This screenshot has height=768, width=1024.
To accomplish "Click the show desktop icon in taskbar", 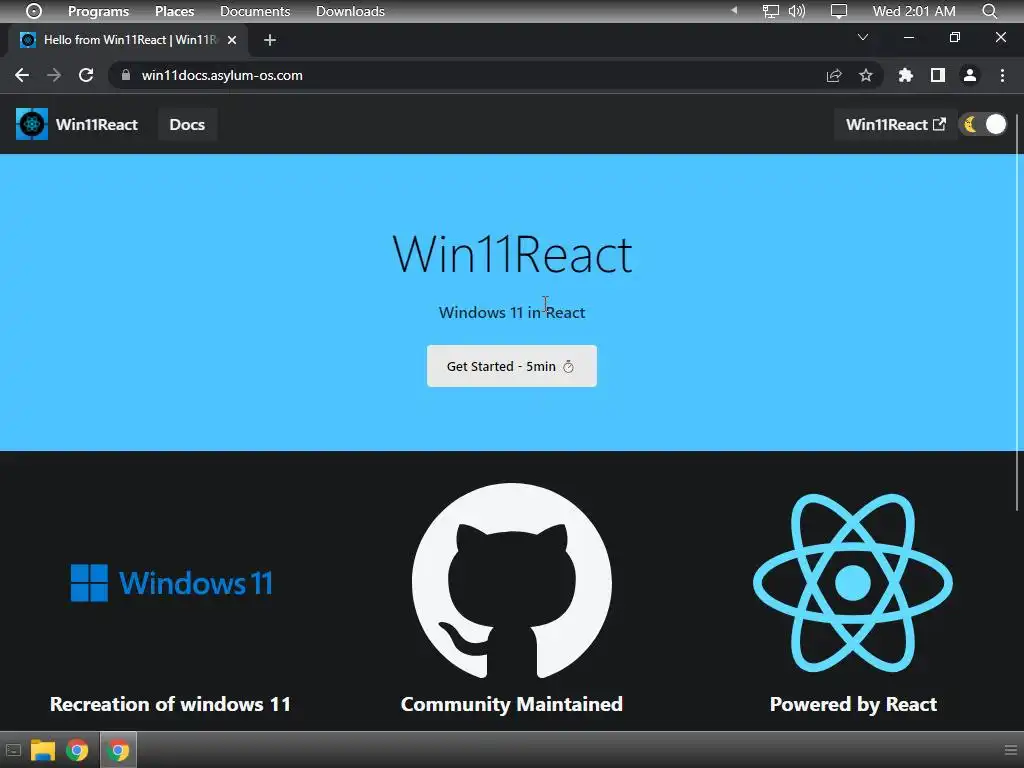I will point(13,750).
